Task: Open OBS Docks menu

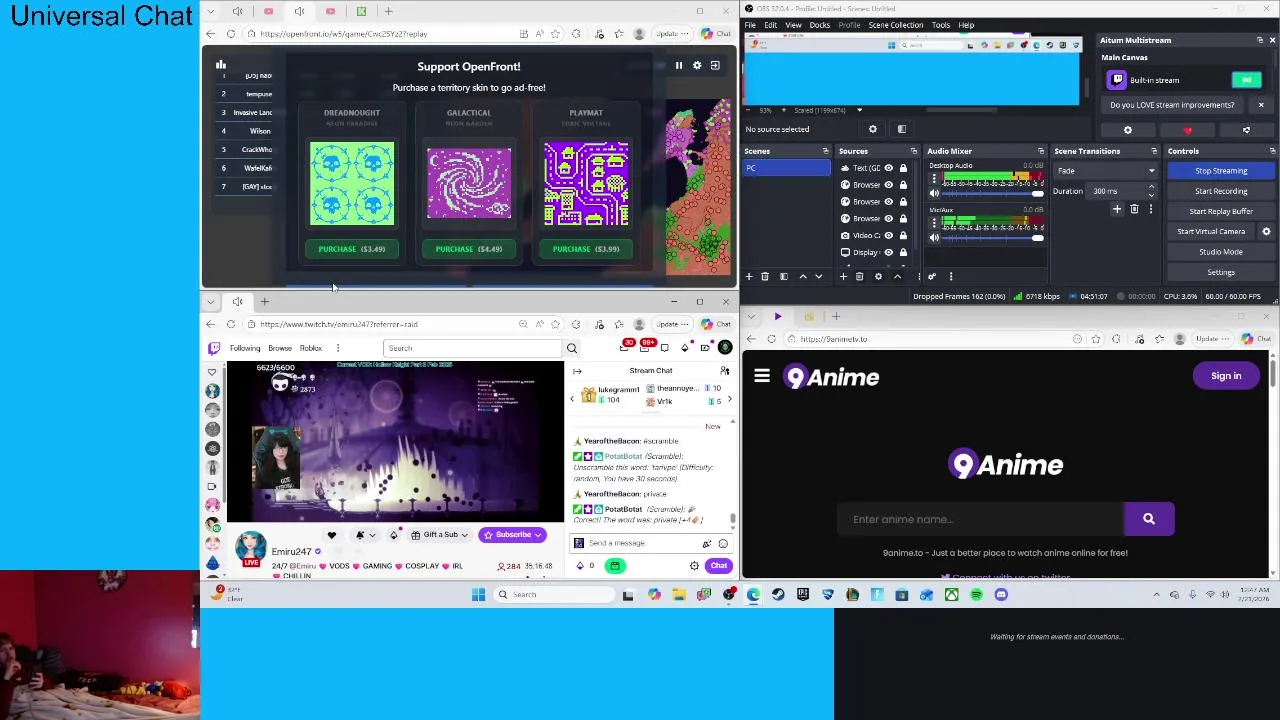Action: (x=820, y=25)
